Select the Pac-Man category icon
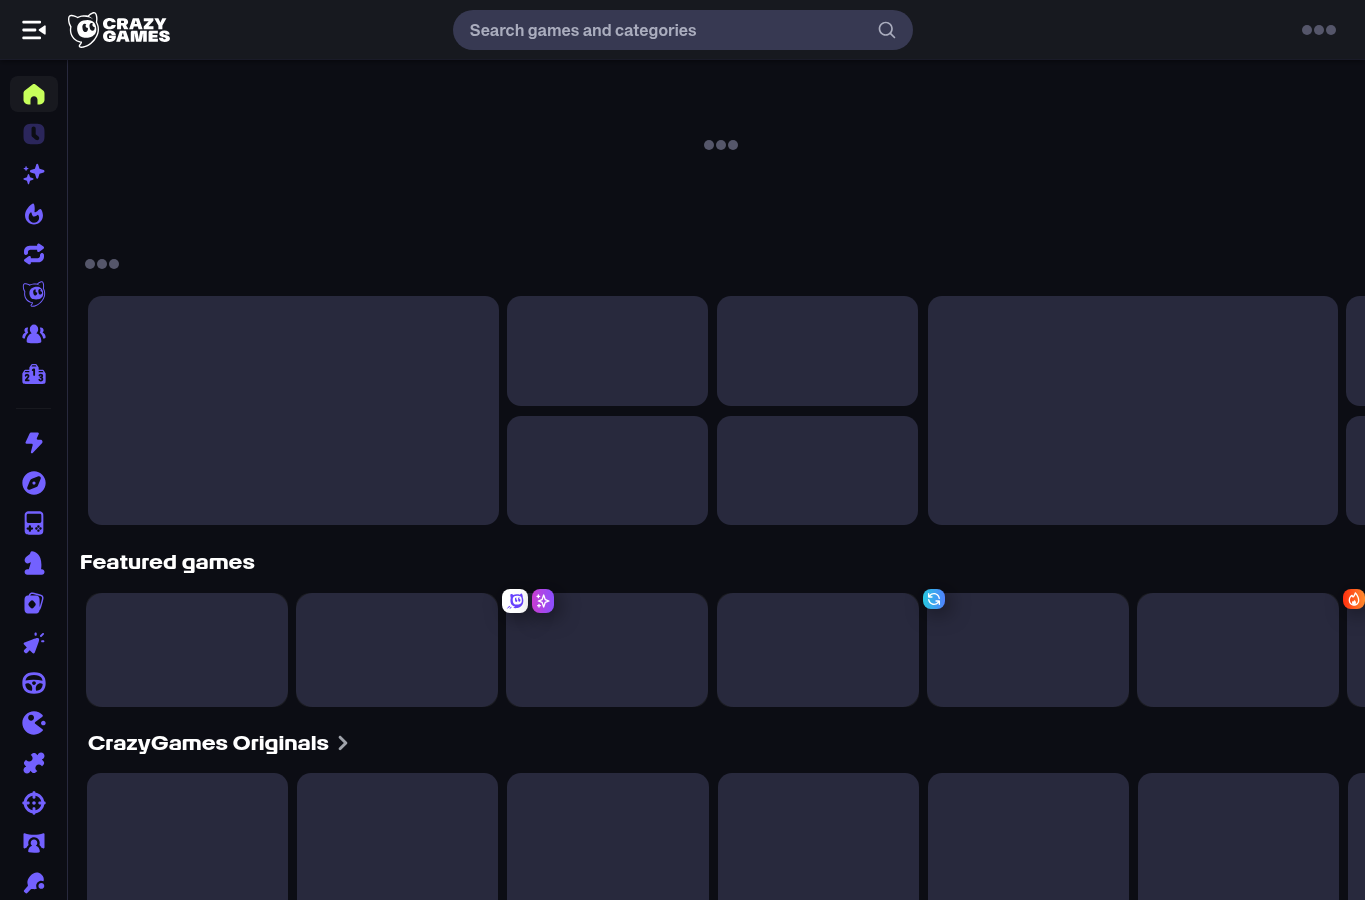 point(34,723)
